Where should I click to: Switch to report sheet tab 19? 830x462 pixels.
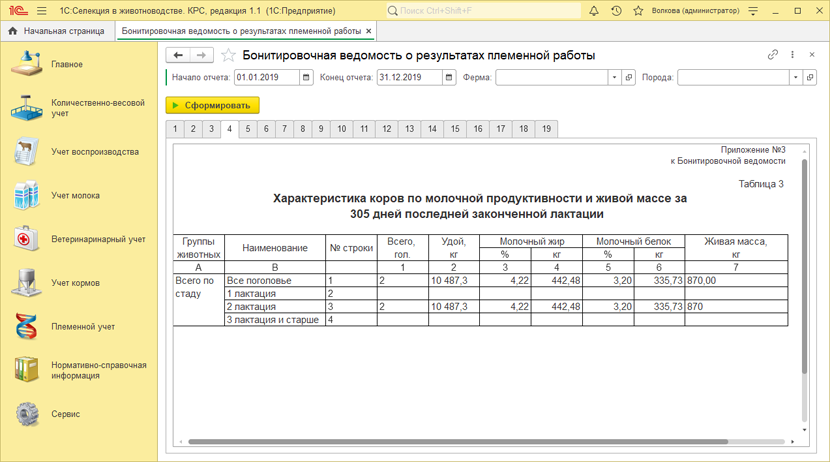[x=546, y=129]
